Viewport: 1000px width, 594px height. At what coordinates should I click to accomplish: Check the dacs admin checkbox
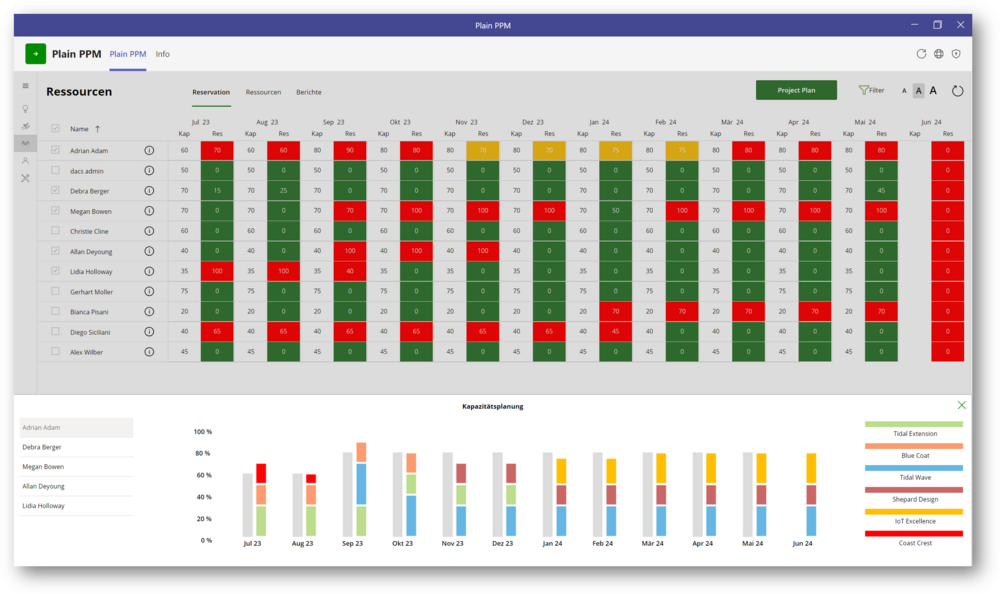point(55,170)
